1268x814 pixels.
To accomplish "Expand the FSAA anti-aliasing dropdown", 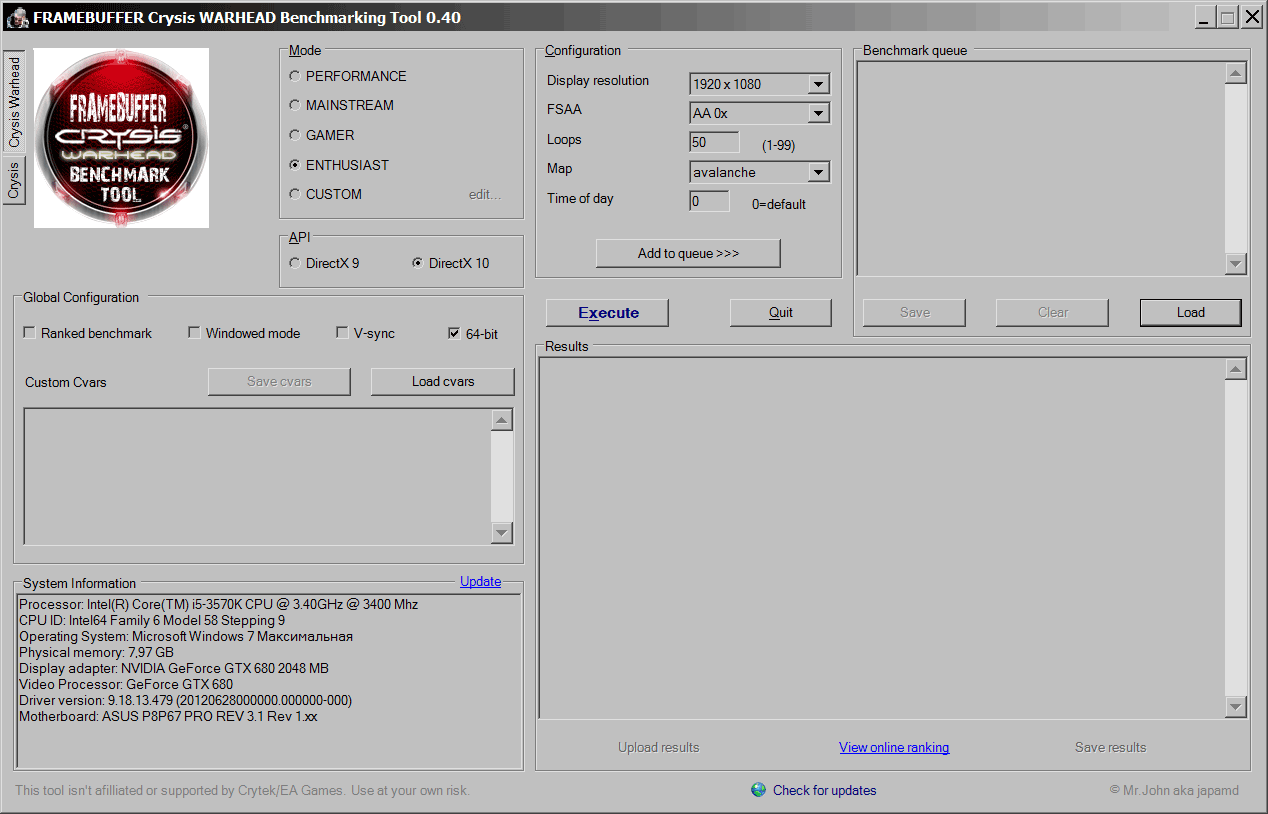I will tap(818, 113).
